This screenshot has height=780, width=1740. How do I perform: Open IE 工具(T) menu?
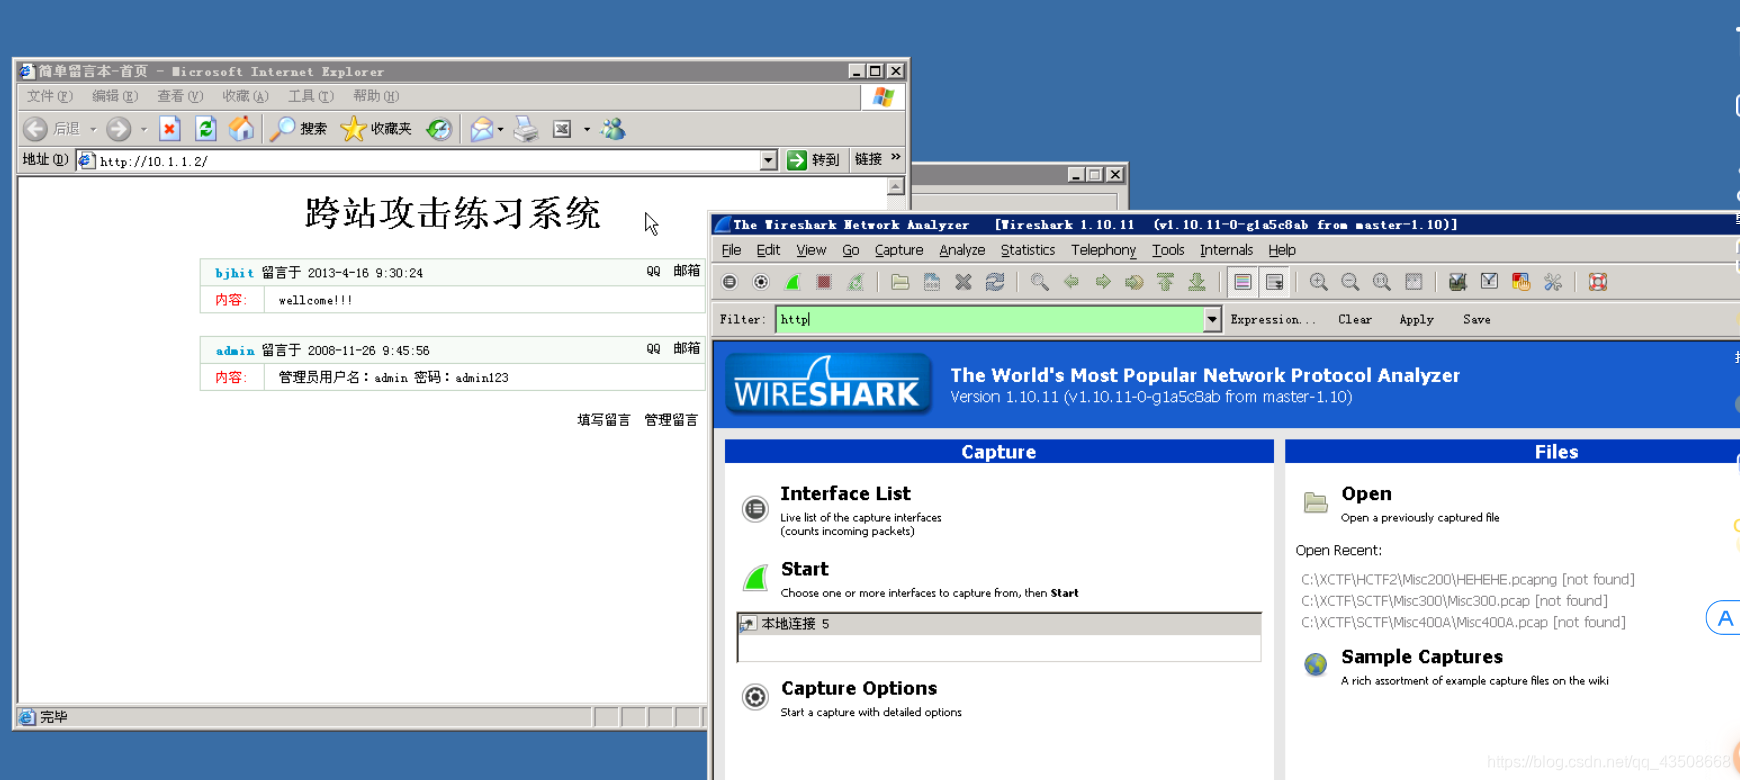click(311, 96)
